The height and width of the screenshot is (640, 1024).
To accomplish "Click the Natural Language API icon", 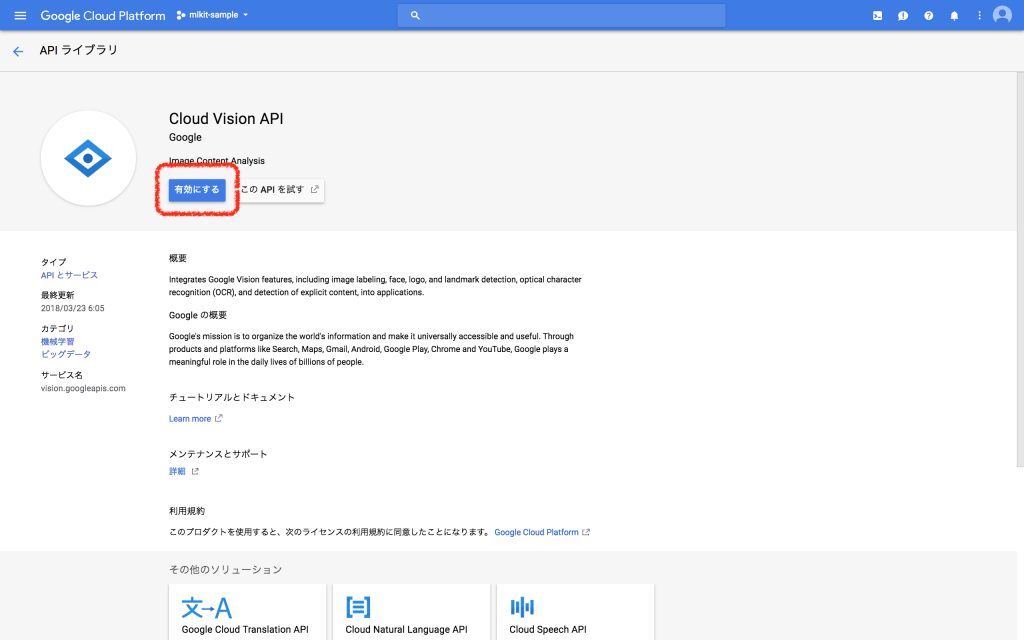I will pyautogui.click(x=358, y=607).
